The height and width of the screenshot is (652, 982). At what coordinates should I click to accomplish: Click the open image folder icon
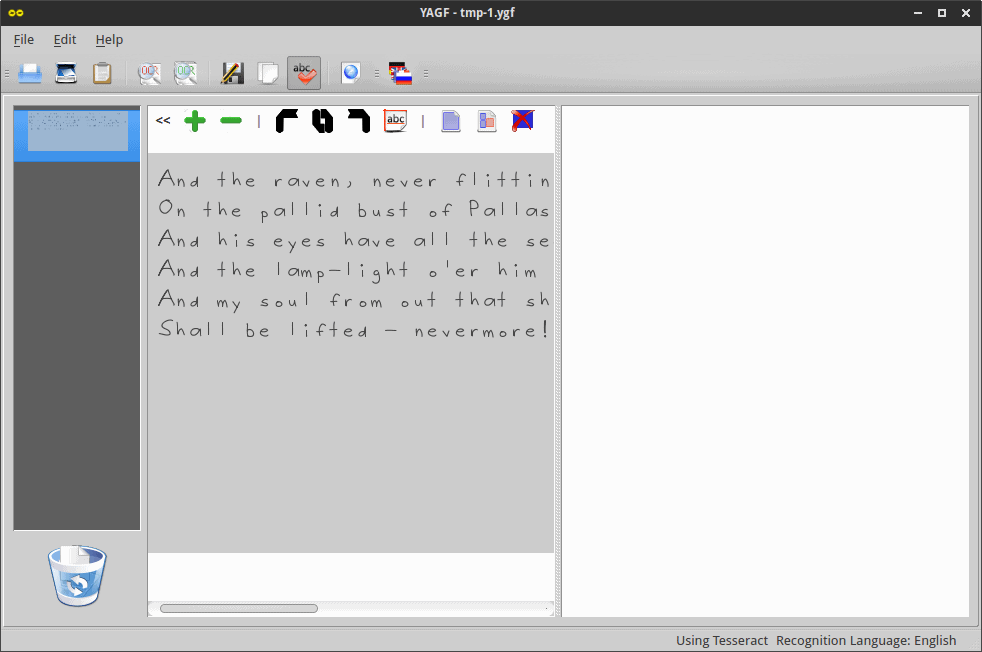29,73
